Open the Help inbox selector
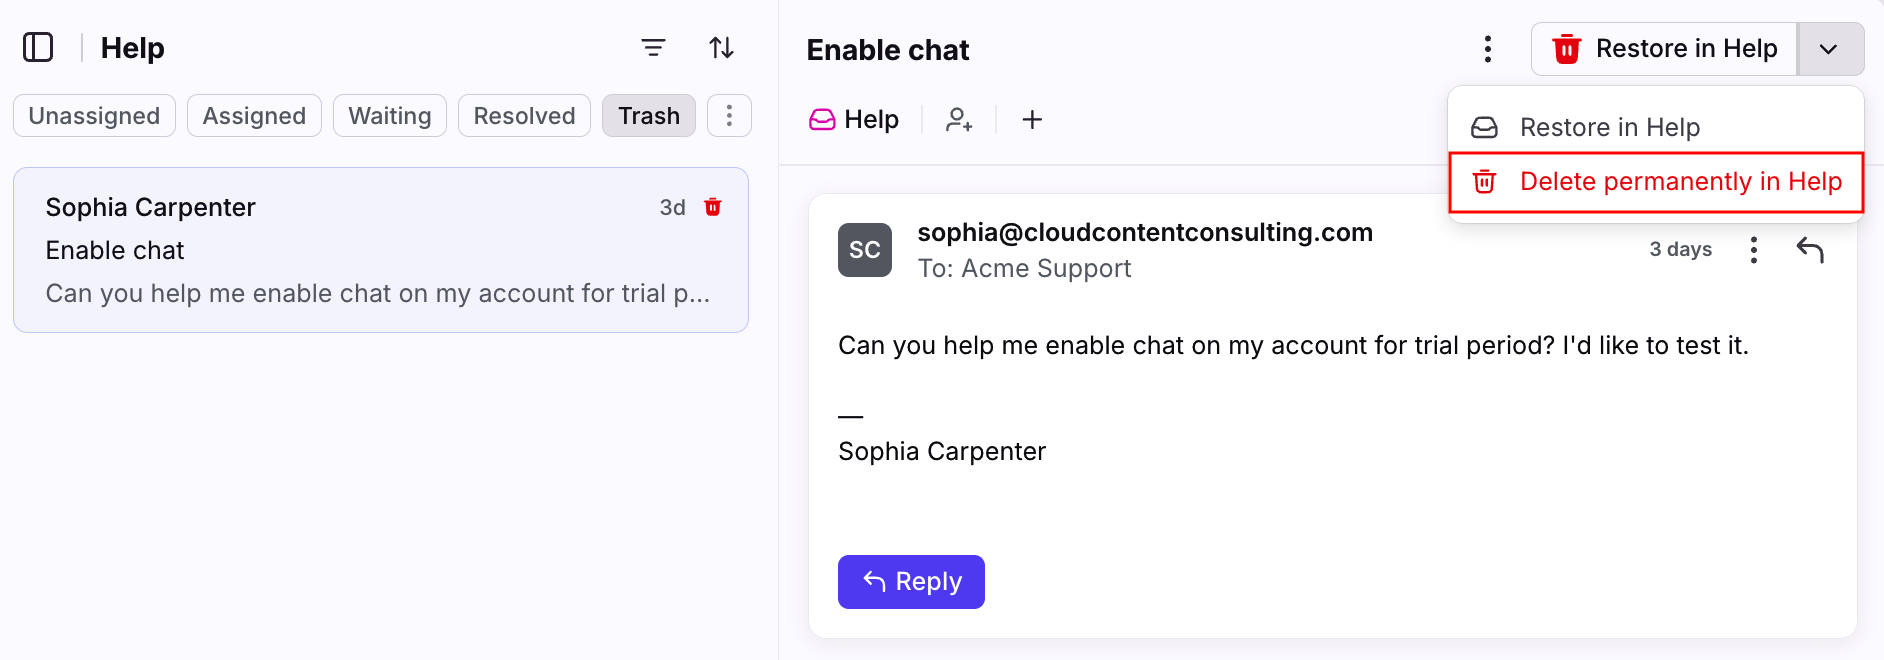Screen dimensions: 1884x660 coord(853,120)
